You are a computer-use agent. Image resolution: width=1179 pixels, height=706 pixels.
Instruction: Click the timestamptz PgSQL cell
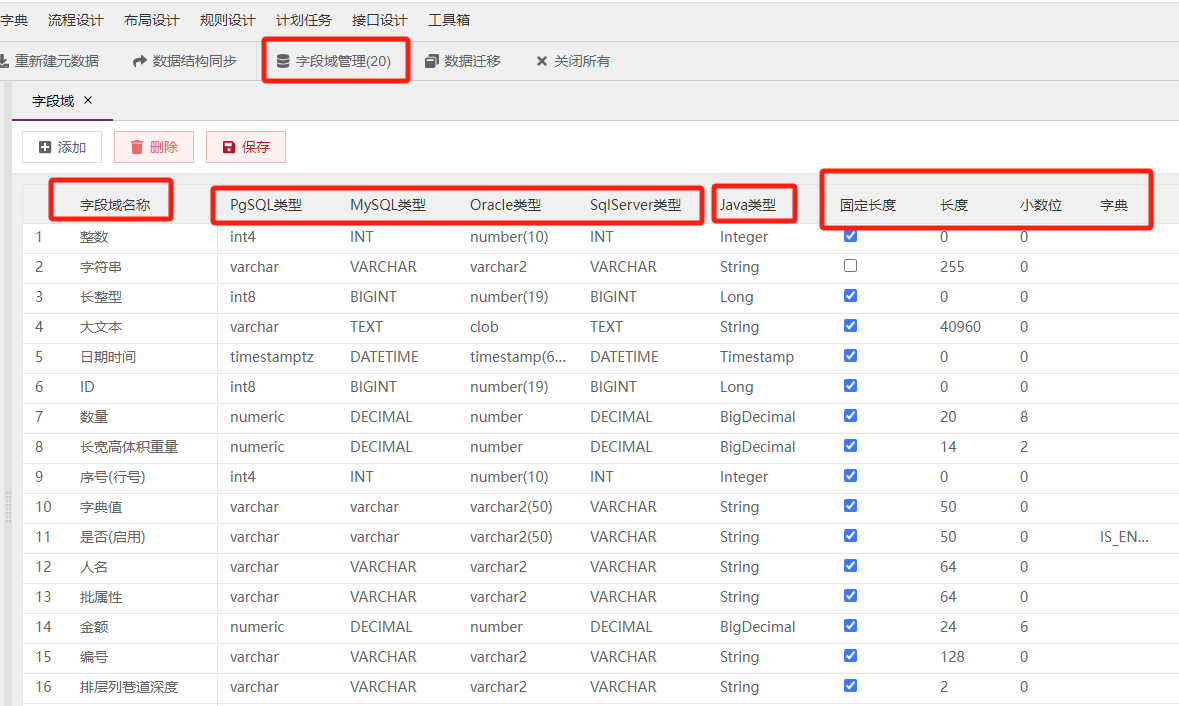pyautogui.click(x=271, y=357)
